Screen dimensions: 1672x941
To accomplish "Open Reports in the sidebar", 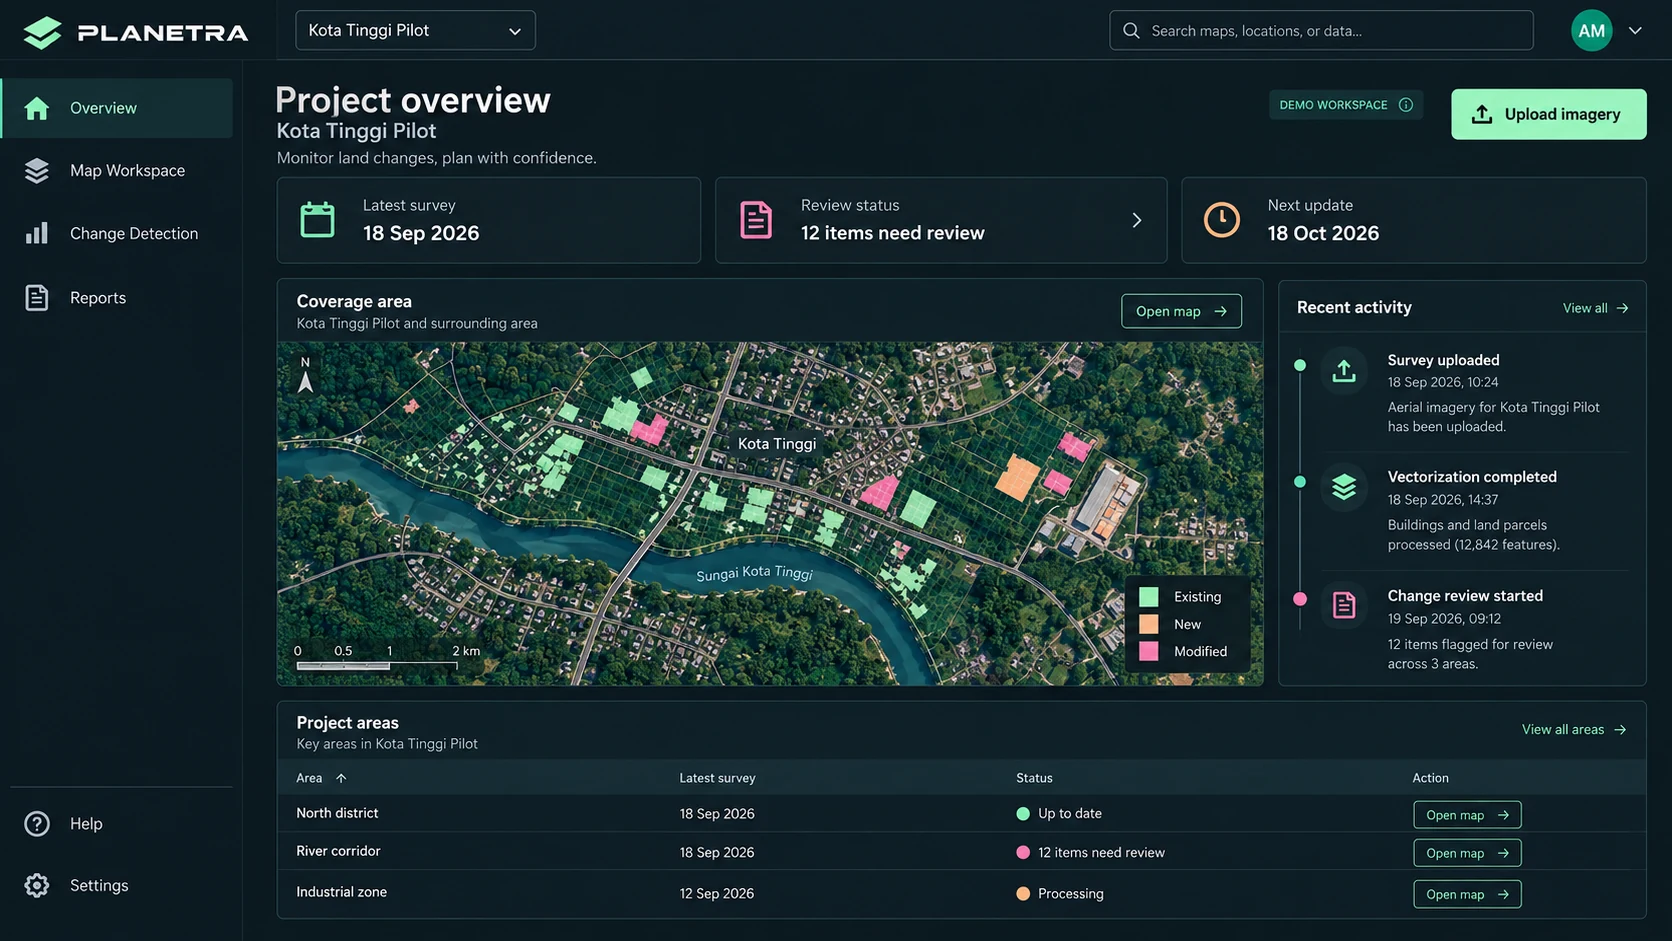I will pyautogui.click(x=117, y=298).
